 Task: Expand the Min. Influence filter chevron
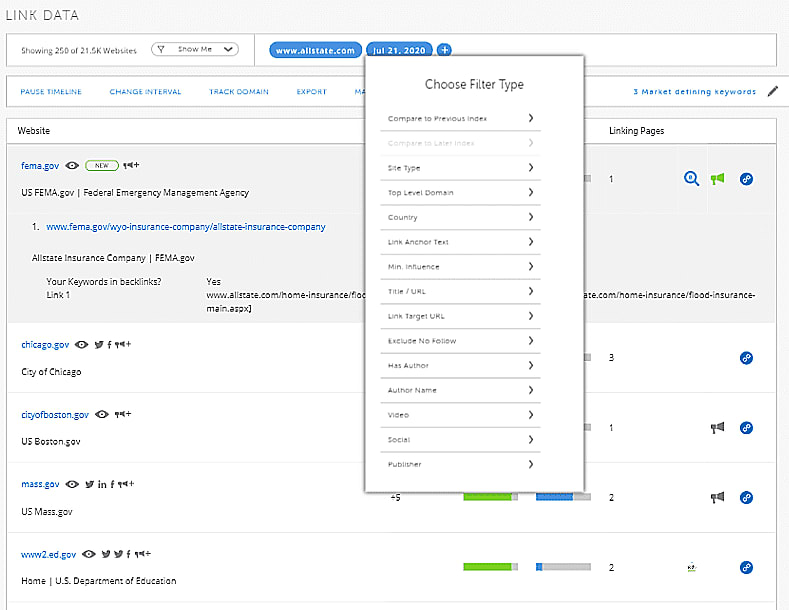[x=530, y=266]
